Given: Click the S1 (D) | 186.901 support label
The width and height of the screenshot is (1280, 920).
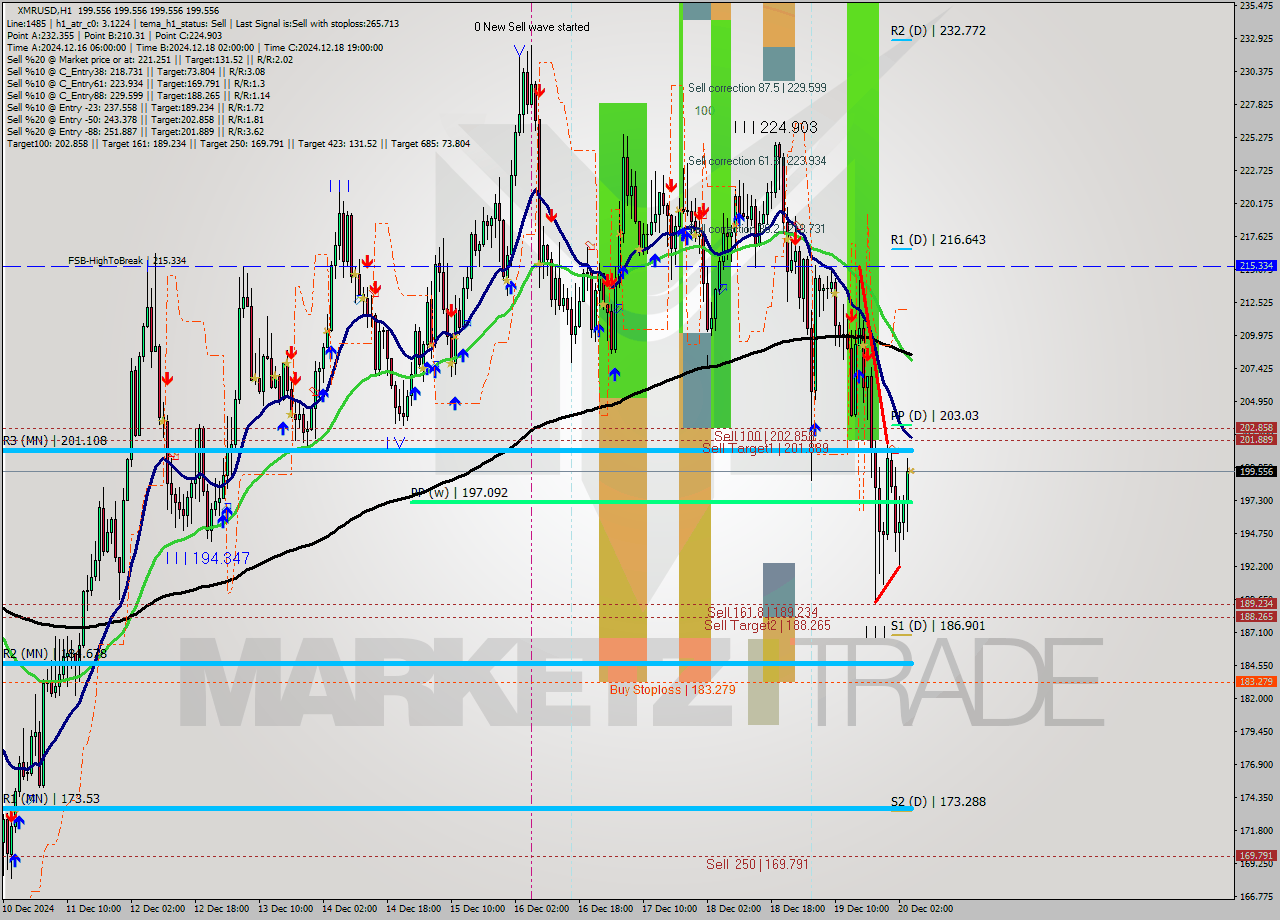Looking at the screenshot, I should (938, 626).
